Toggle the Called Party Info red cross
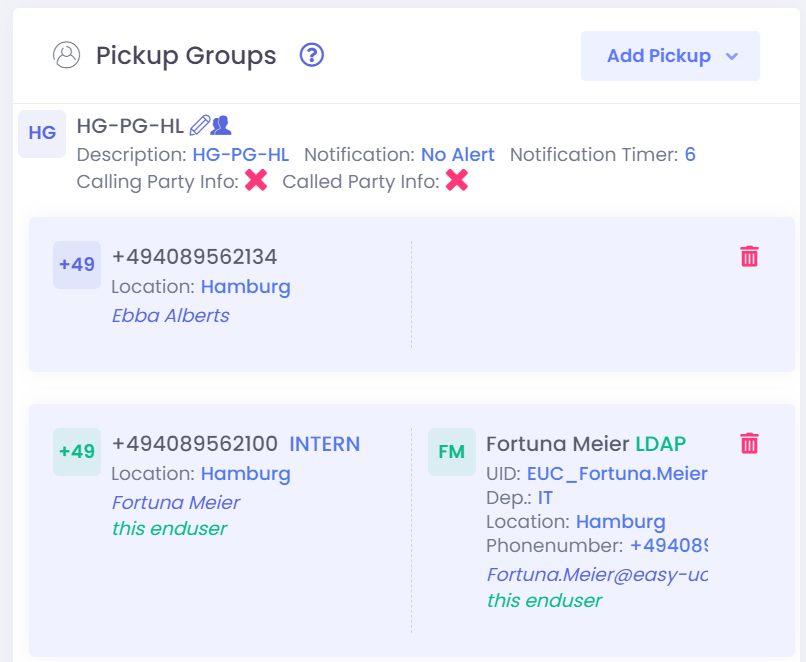806x662 pixels. coord(457,181)
